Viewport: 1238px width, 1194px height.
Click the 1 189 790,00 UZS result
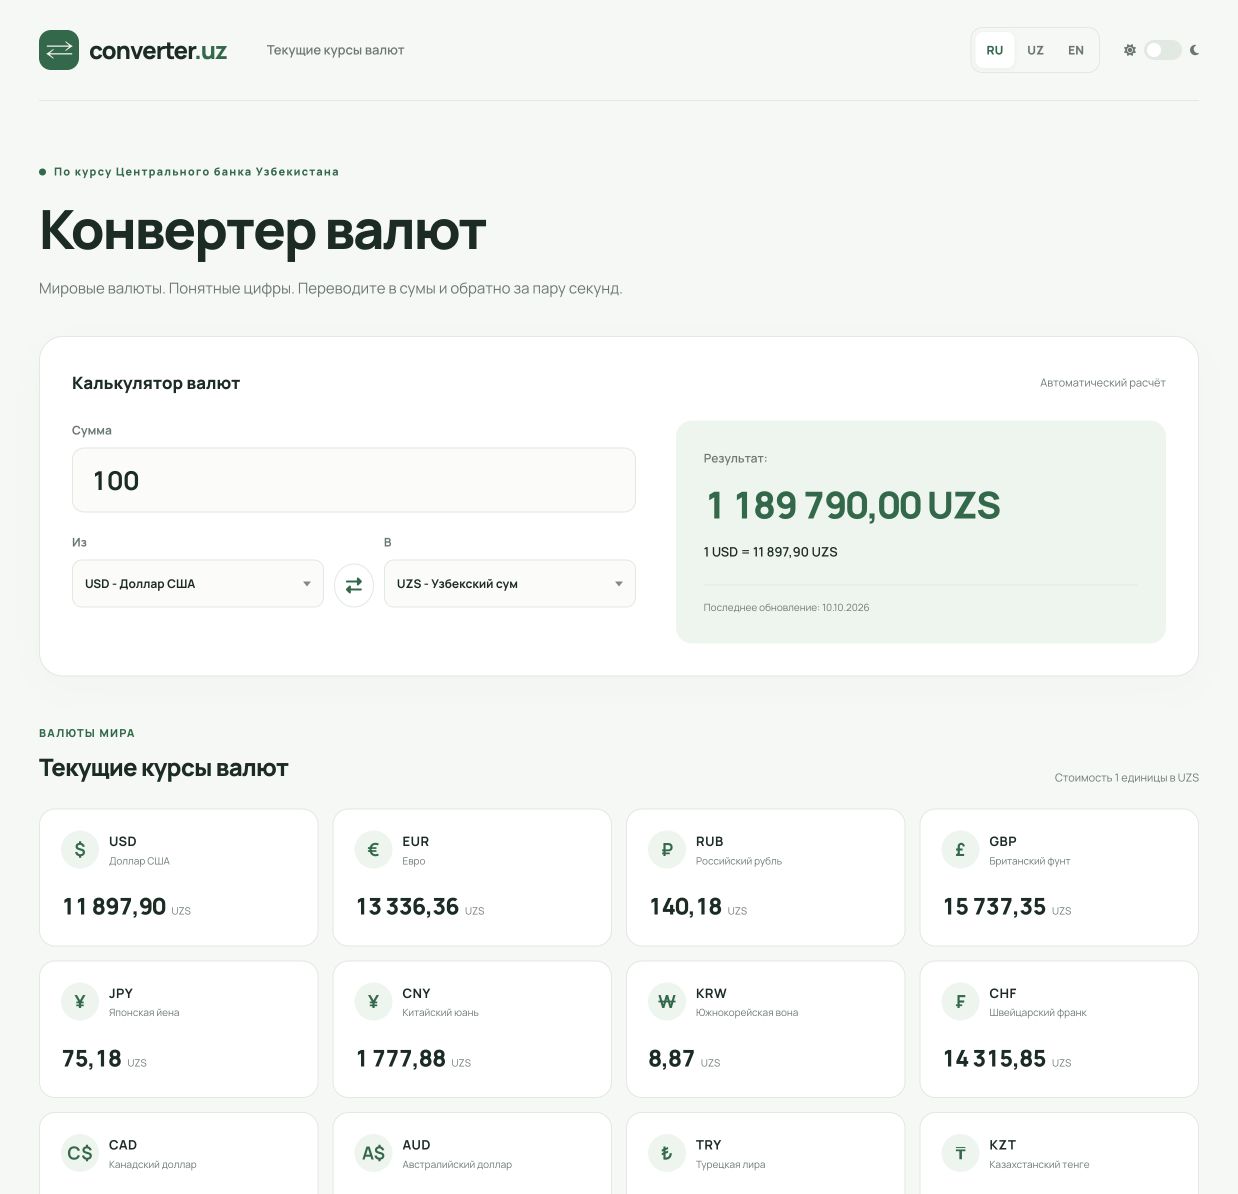(853, 506)
